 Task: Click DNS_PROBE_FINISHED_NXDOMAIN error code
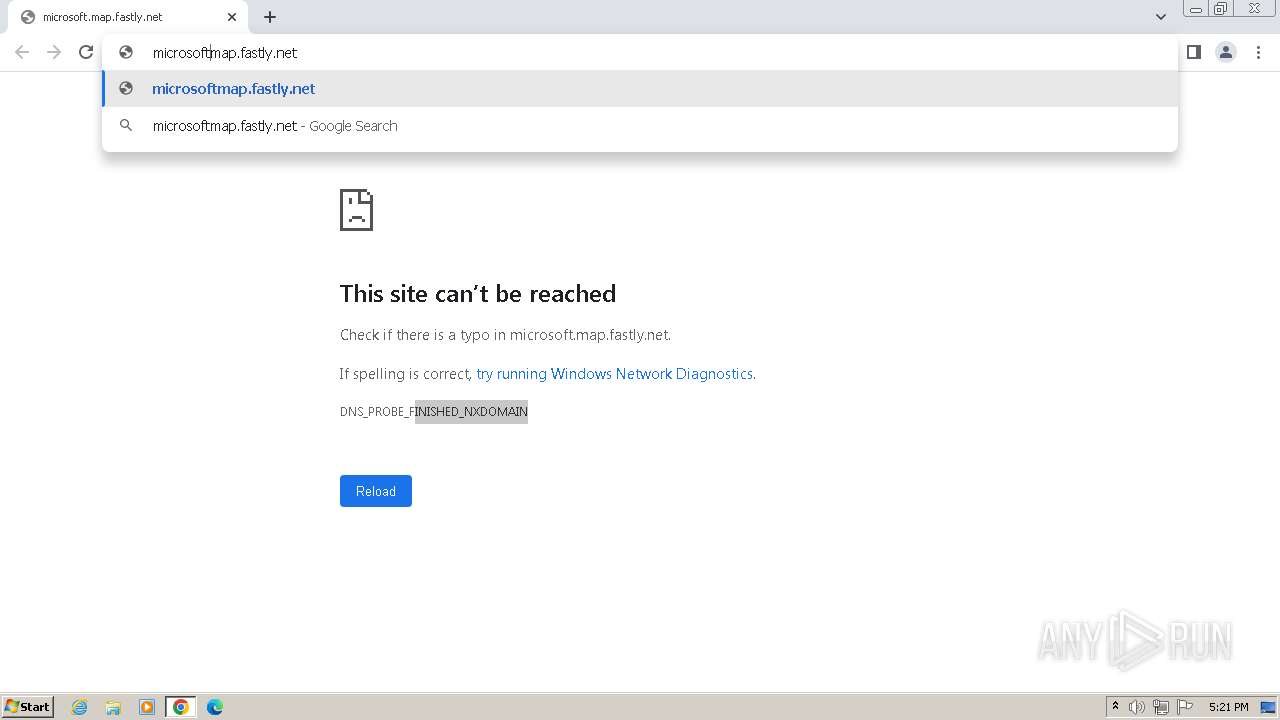[x=433, y=412]
